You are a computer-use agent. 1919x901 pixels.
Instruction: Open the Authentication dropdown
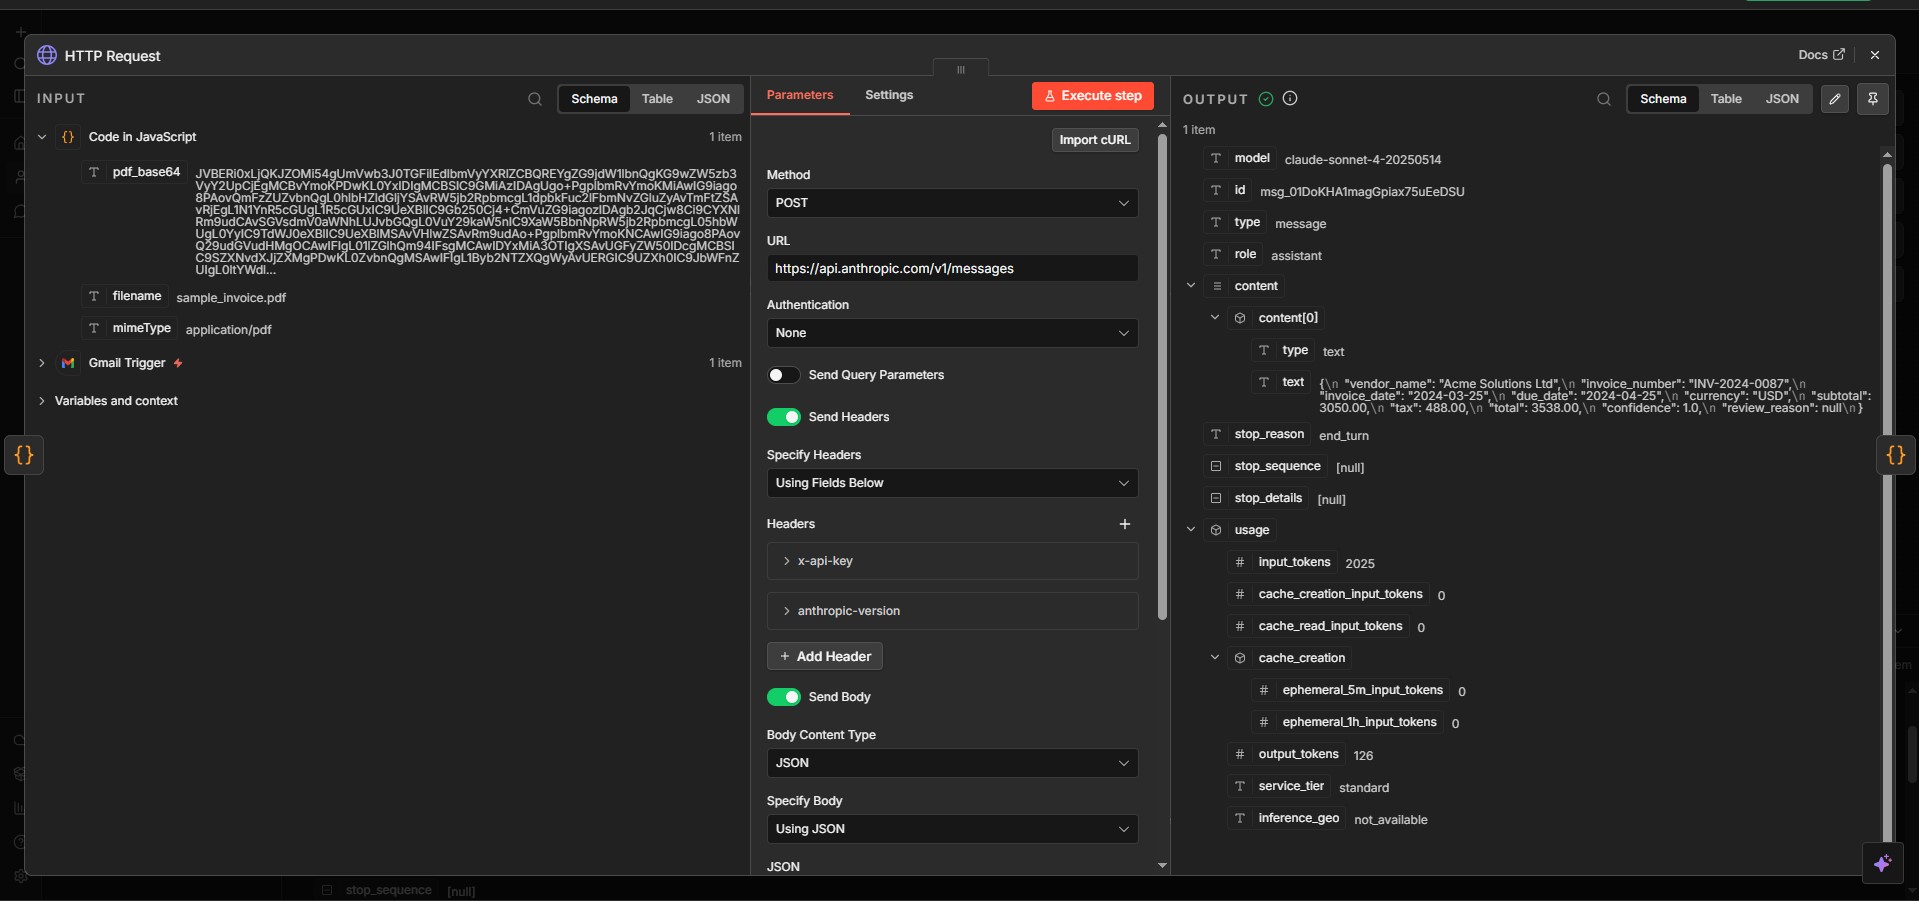[952, 333]
